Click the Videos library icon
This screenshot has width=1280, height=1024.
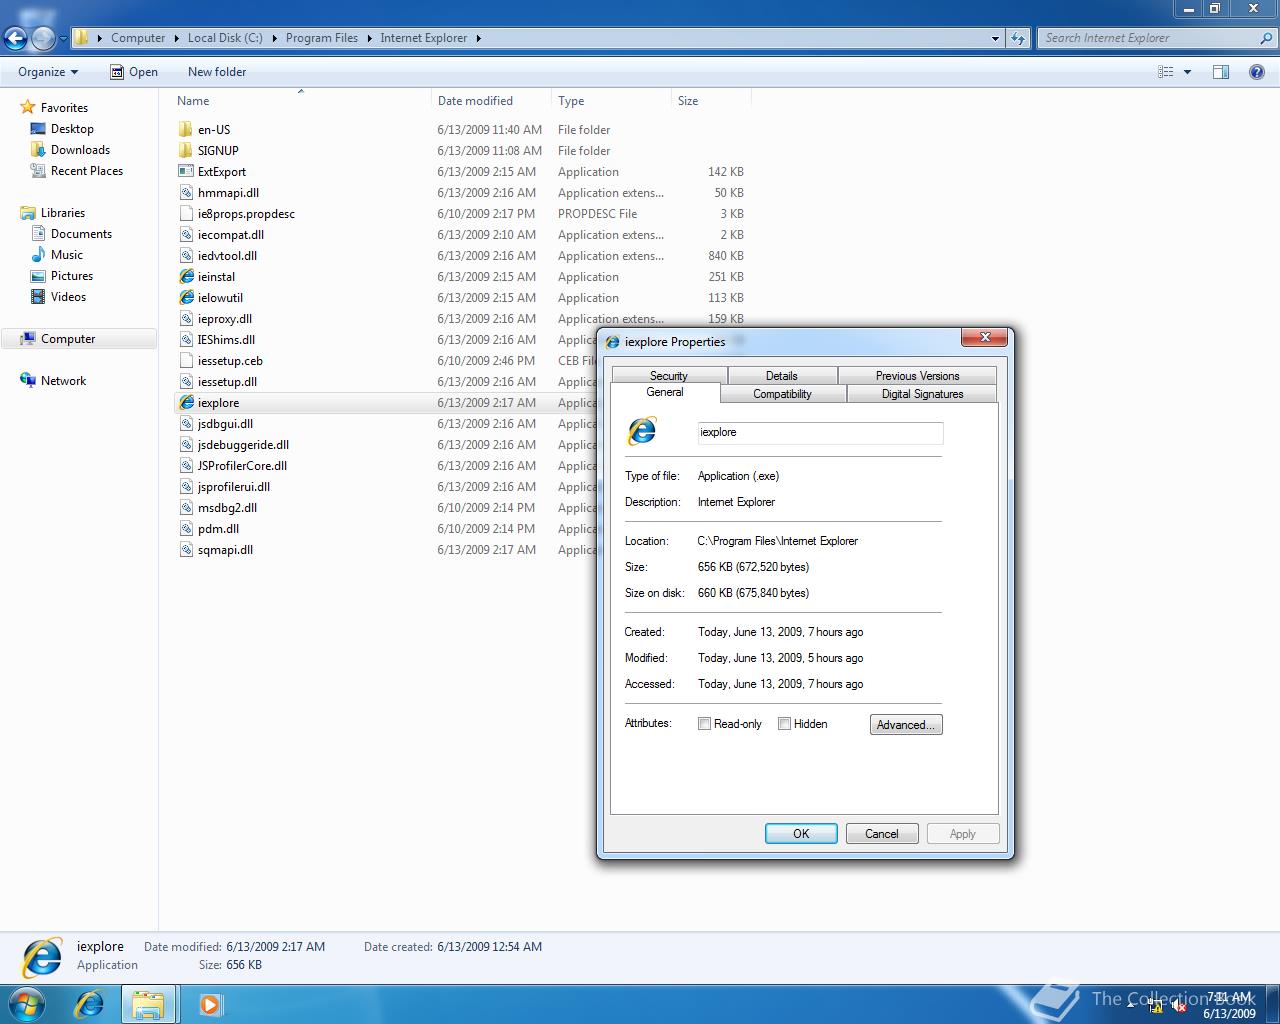(38, 296)
